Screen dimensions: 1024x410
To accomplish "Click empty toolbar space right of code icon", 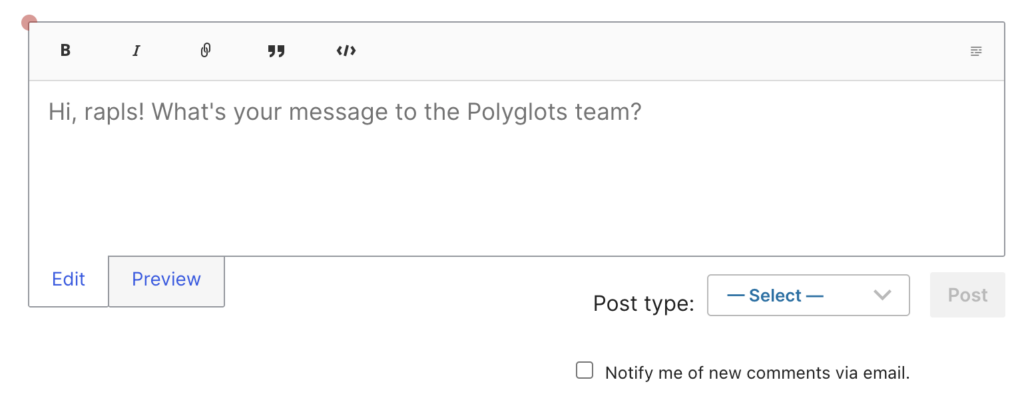I will tap(650, 51).
